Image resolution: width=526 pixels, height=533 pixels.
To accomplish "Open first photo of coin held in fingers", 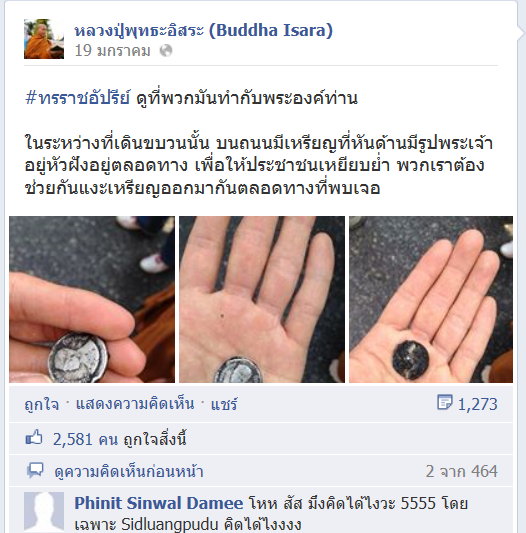I will [x=92, y=299].
